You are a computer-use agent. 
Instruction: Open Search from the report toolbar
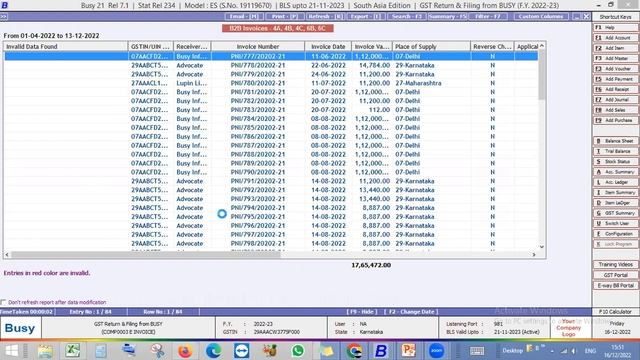[406, 16]
